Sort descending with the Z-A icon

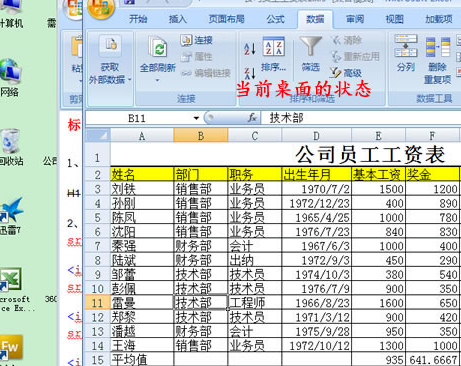pos(250,73)
